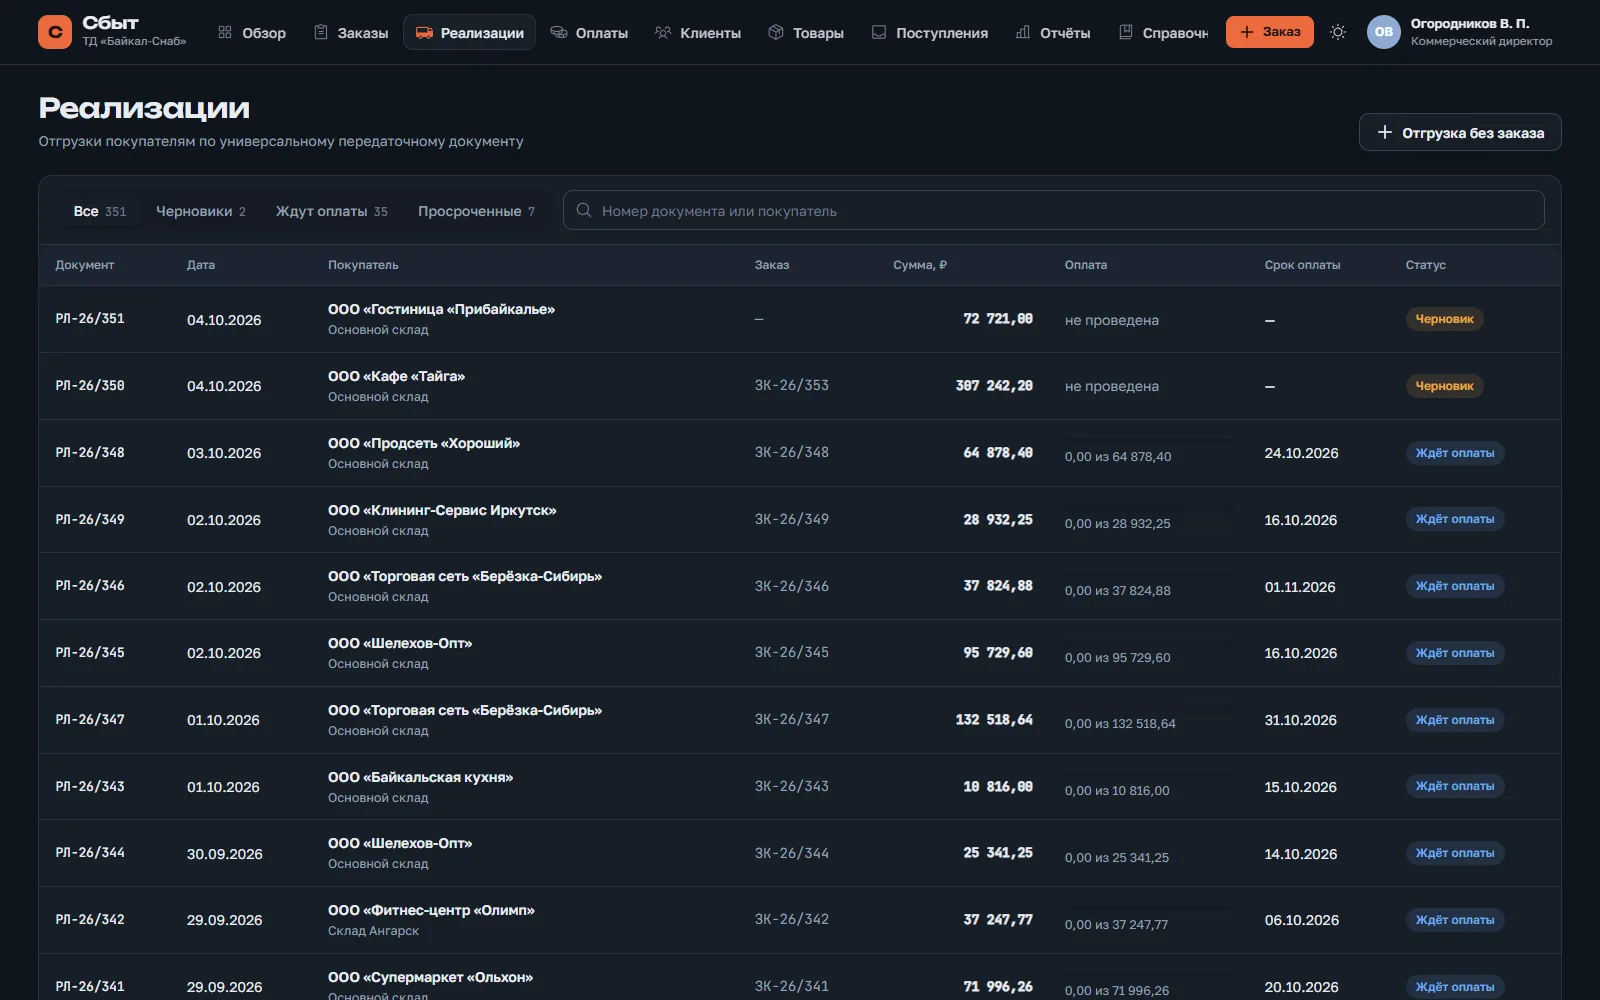Go to the Поступления section
This screenshot has height=1000, width=1600.
930,32
